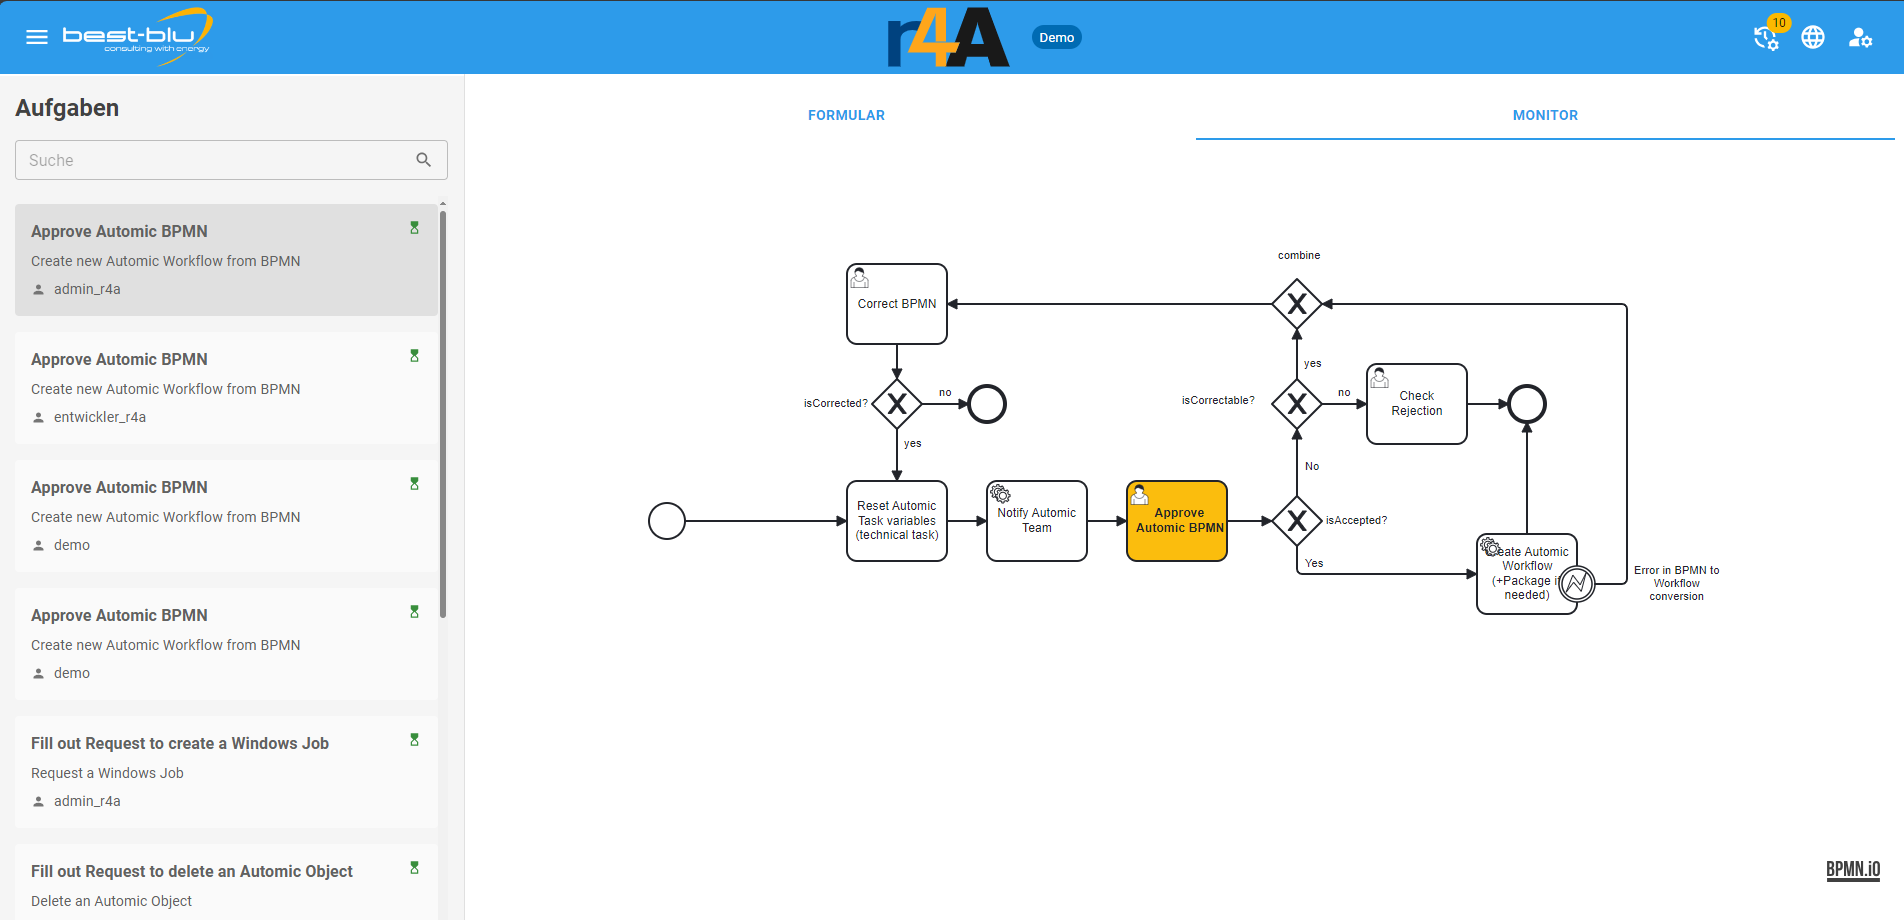Click the best-blu logo
The image size is (1904, 920).
(137, 36)
